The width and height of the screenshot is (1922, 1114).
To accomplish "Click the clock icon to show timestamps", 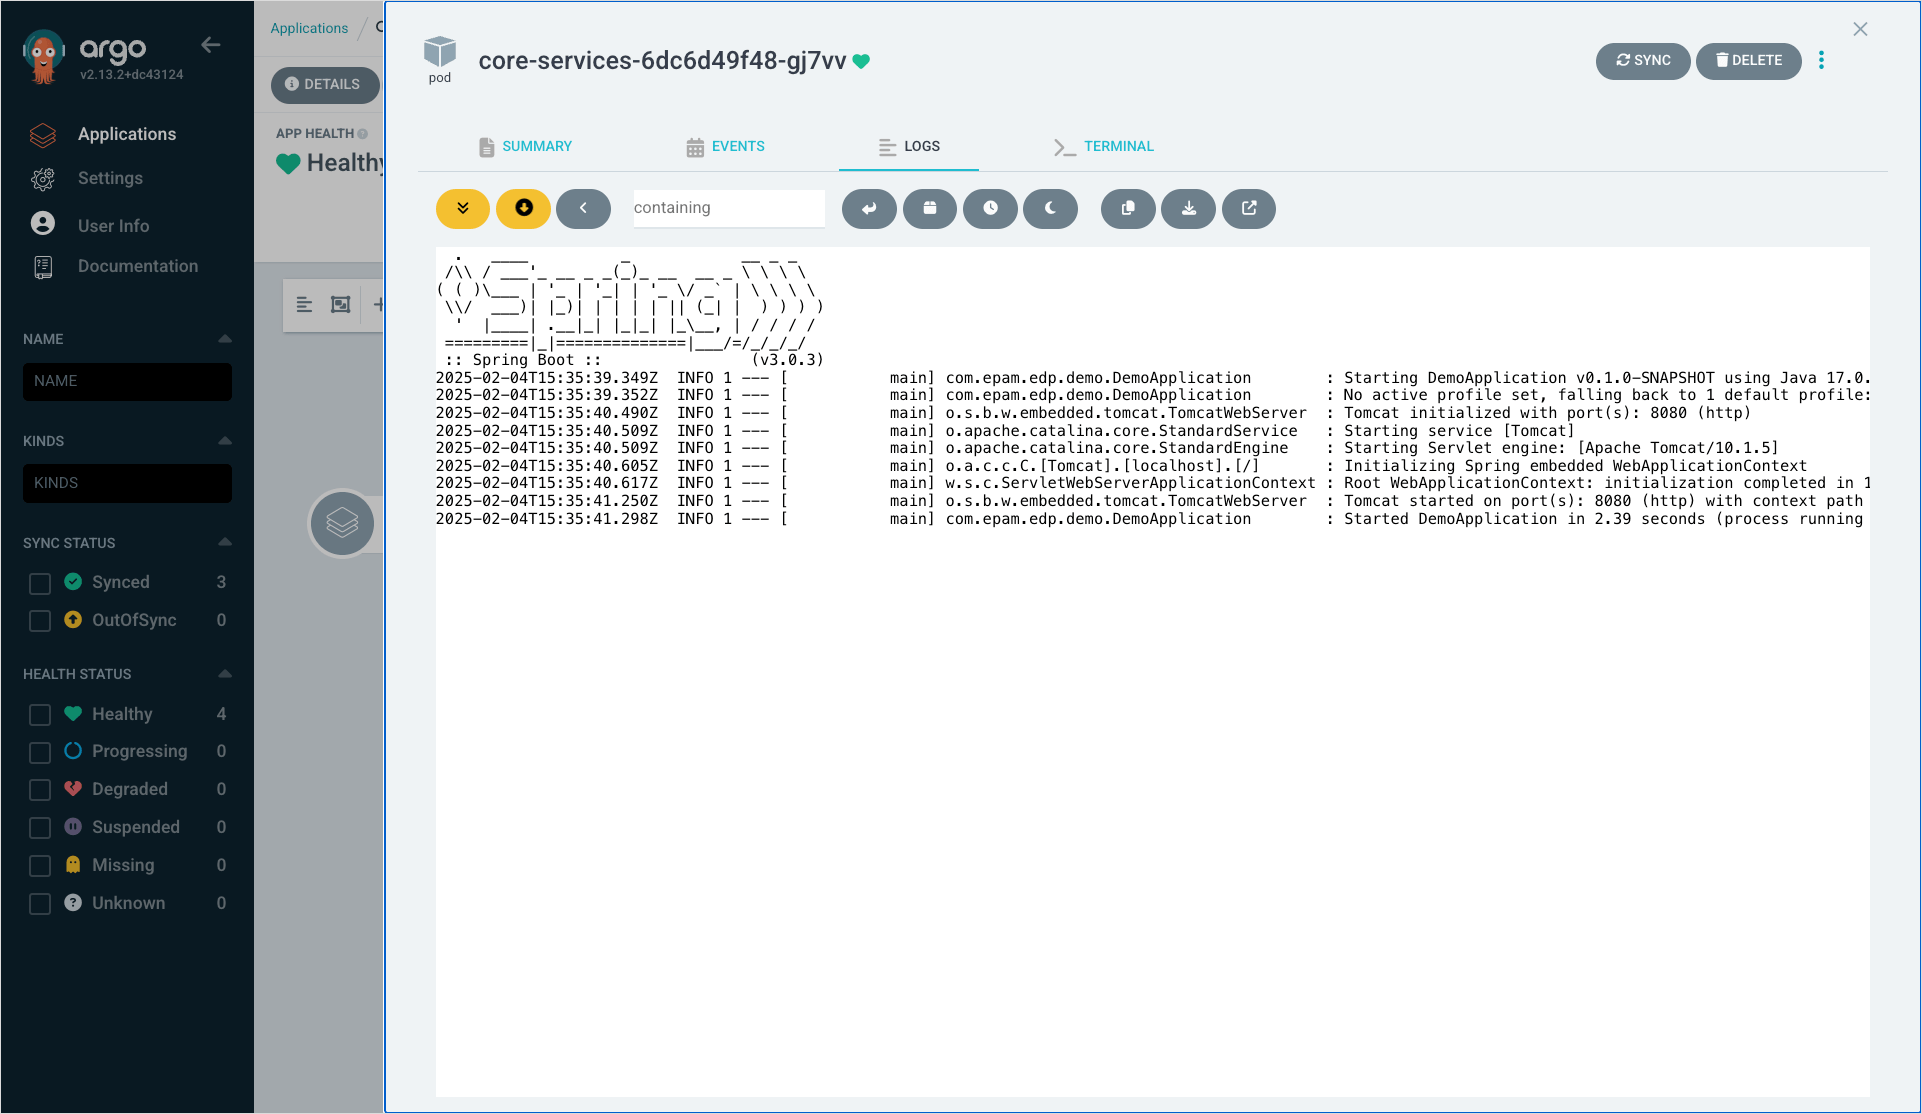I will 990,209.
